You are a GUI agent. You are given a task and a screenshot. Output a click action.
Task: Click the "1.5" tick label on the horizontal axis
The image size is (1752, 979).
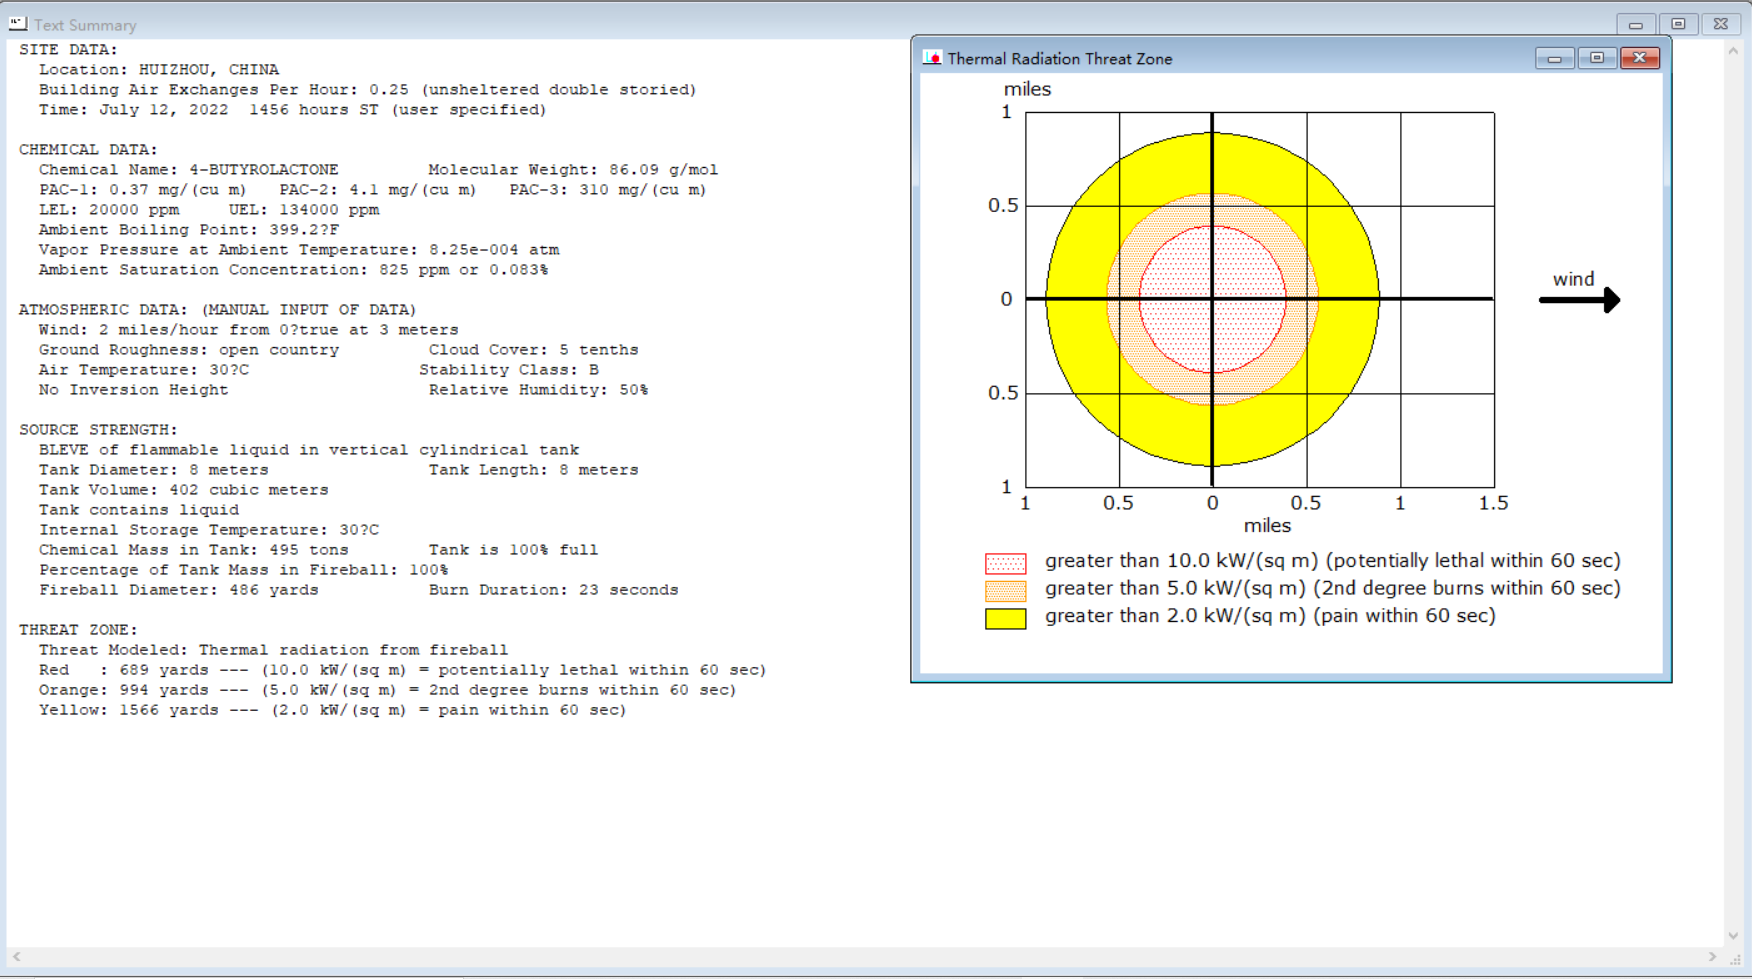pos(1493,503)
